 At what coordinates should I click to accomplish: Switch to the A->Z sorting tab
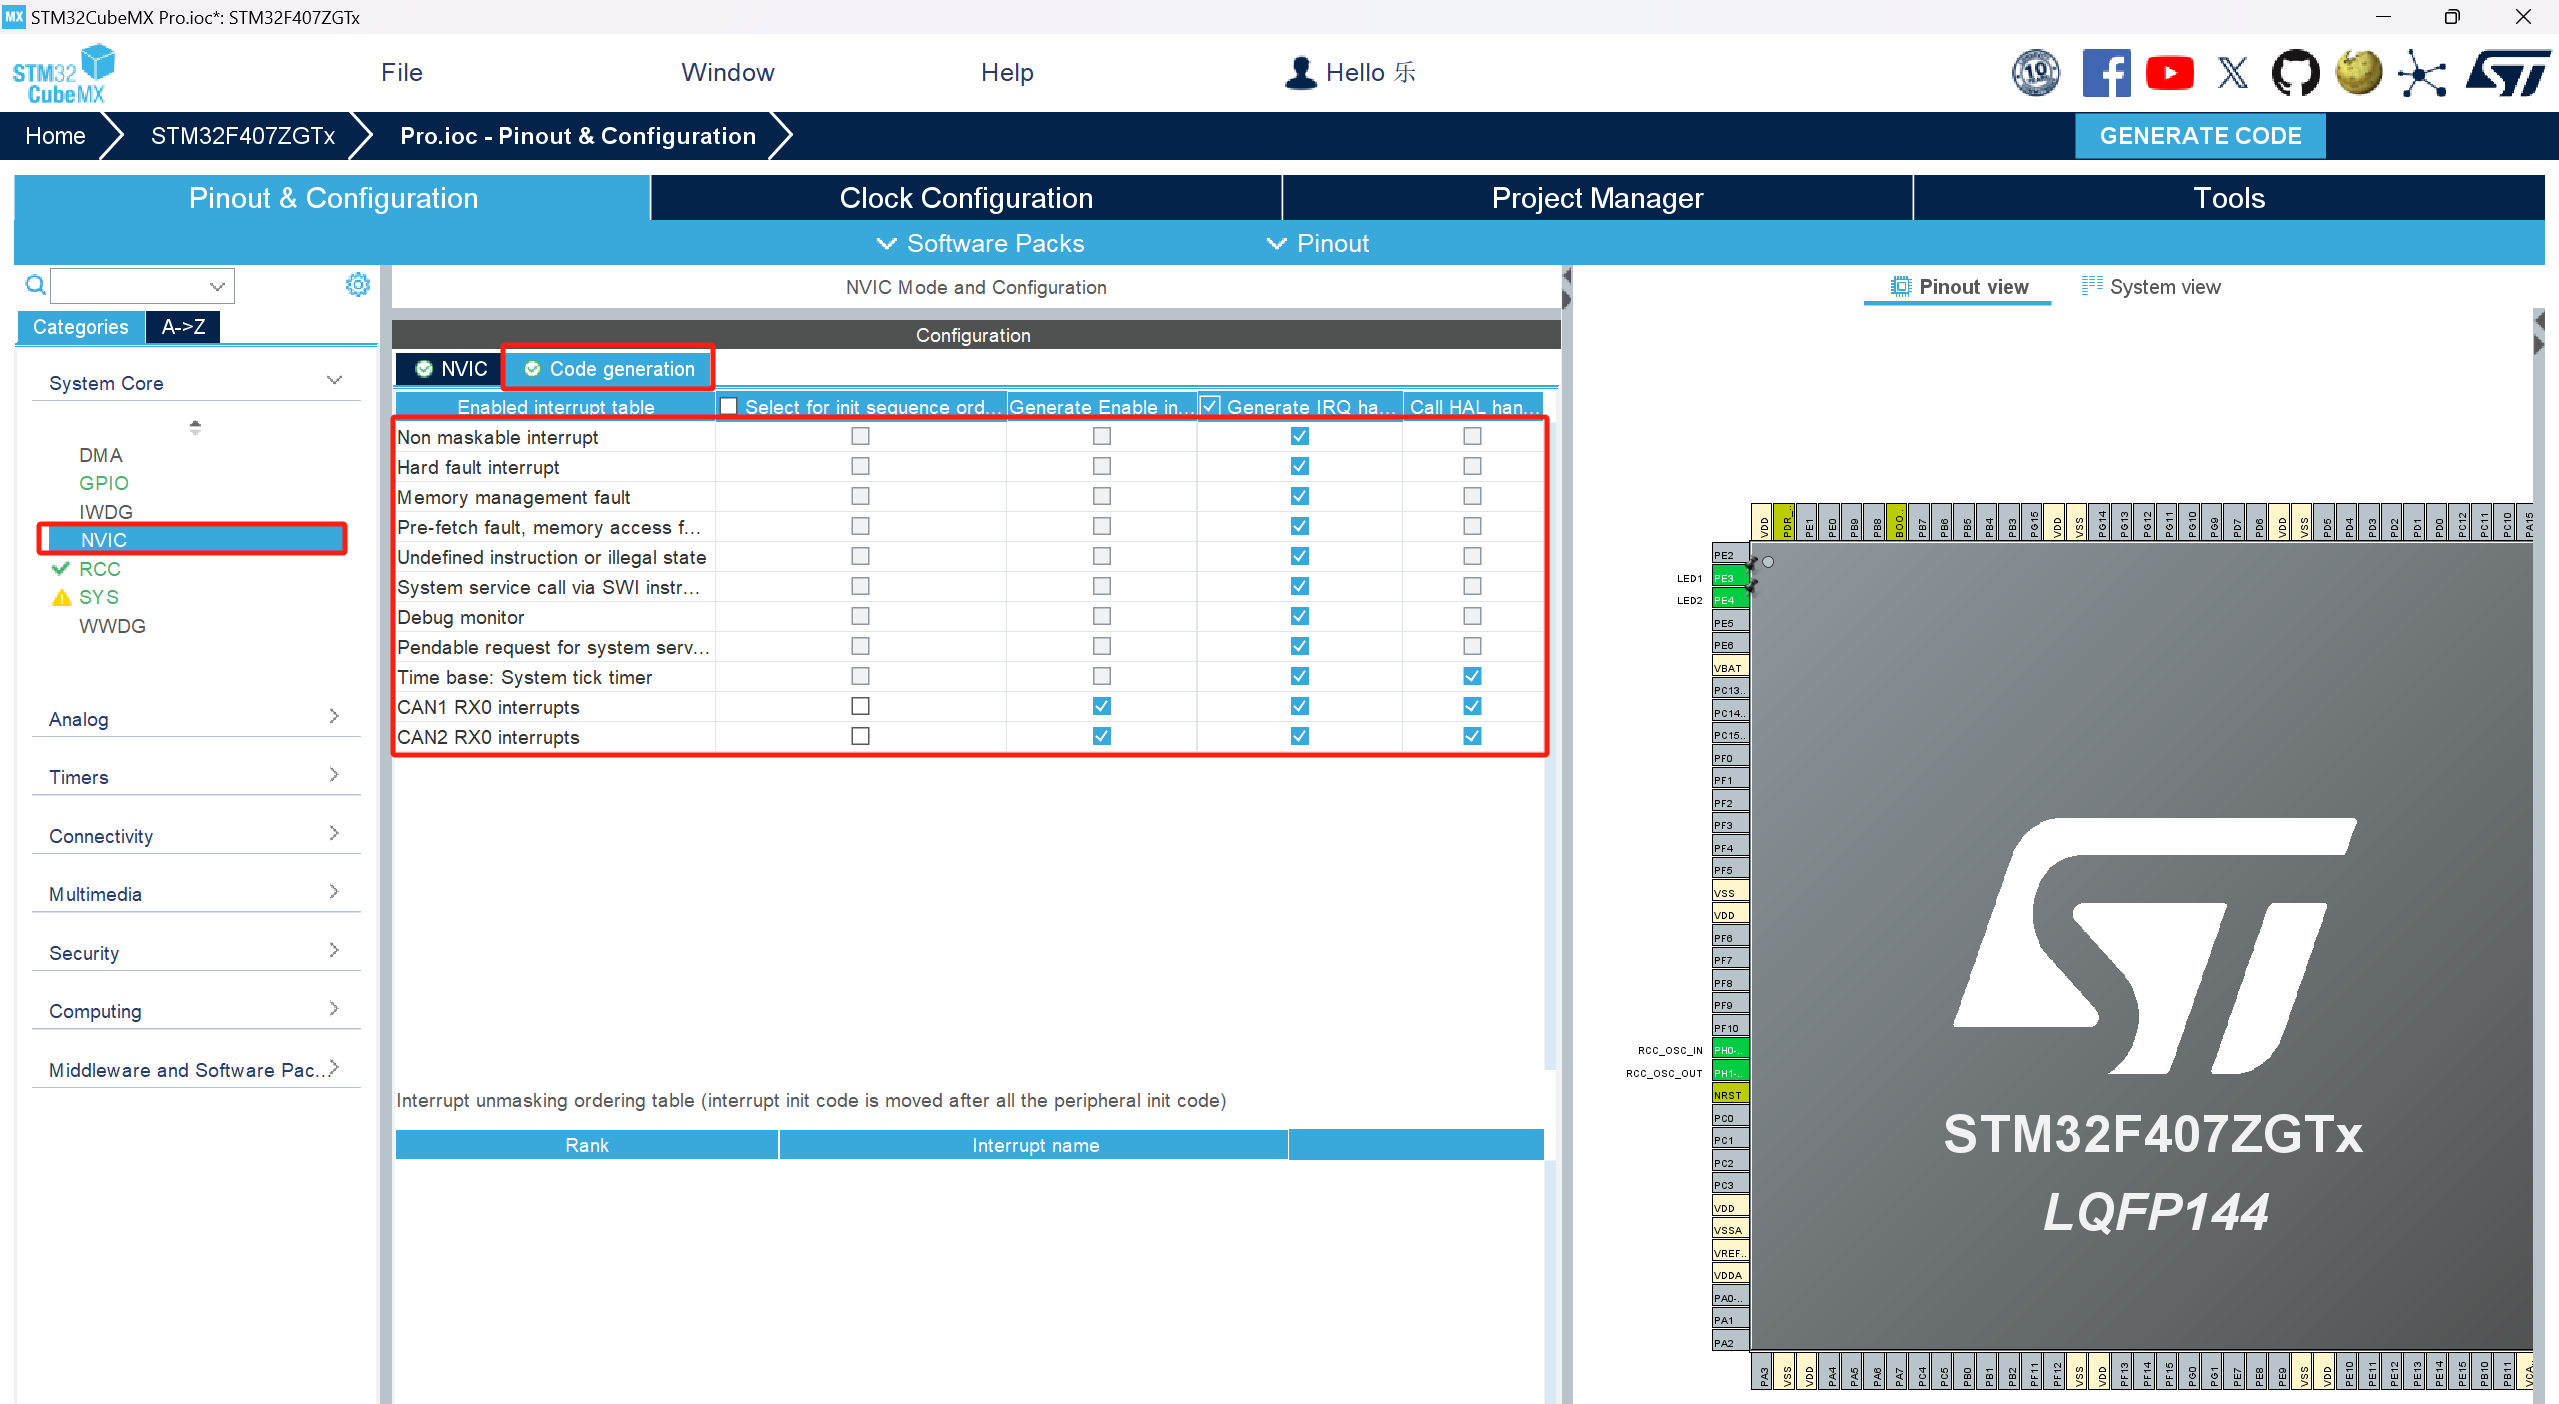(184, 327)
